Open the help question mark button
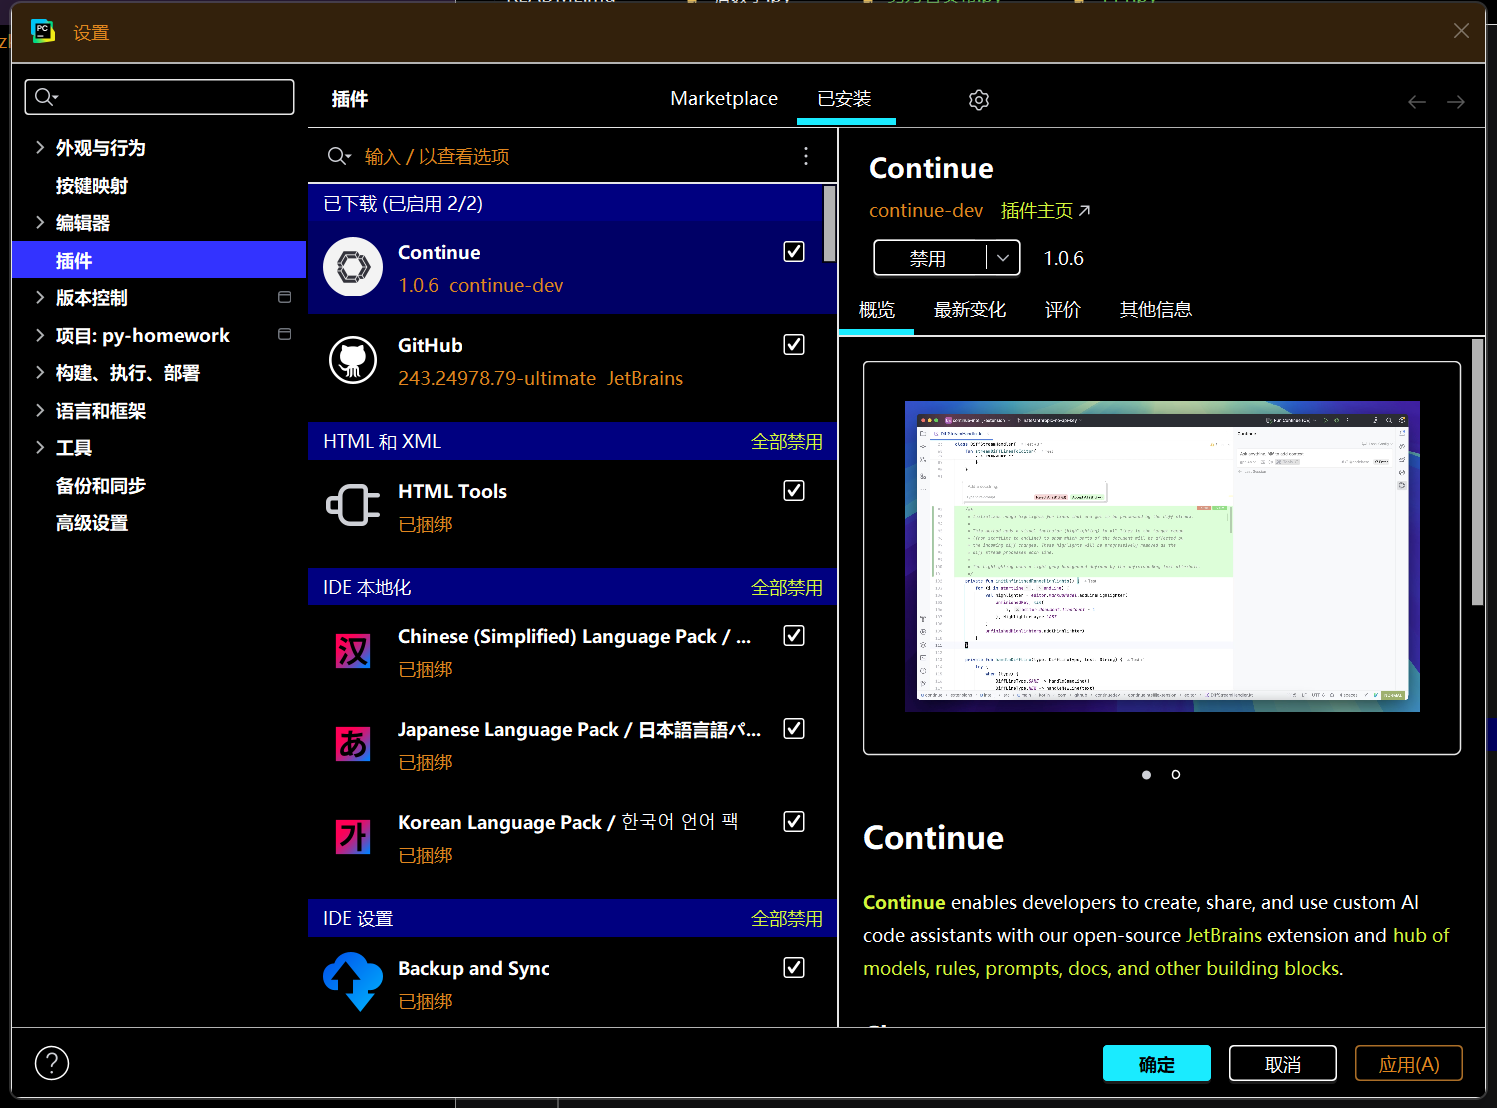Image resolution: width=1497 pixels, height=1108 pixels. [x=52, y=1063]
